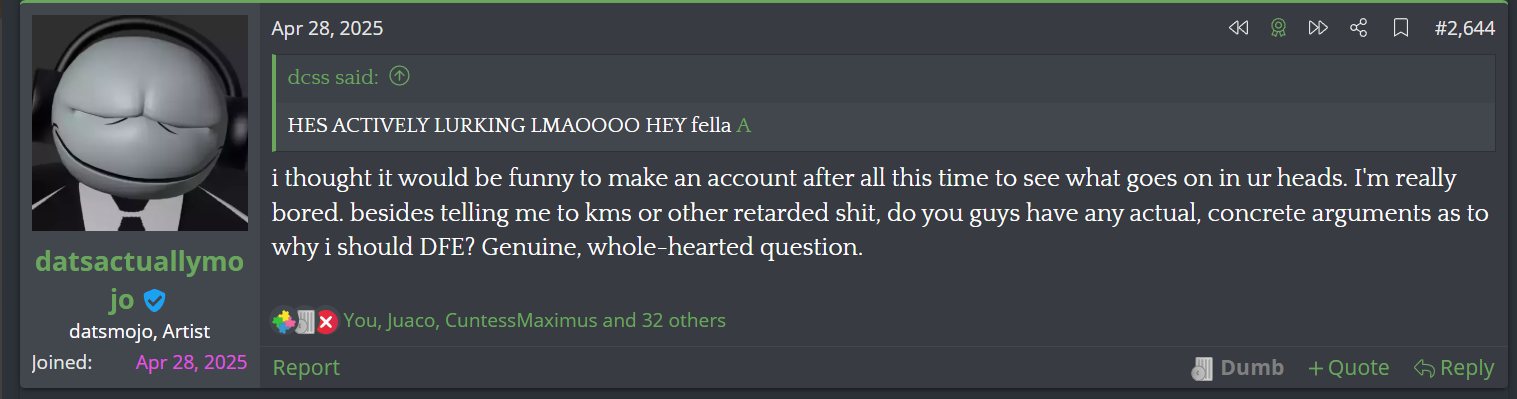Image resolution: width=1517 pixels, height=399 pixels.
Task: Click the red X reaction icon
Action: pos(327,322)
